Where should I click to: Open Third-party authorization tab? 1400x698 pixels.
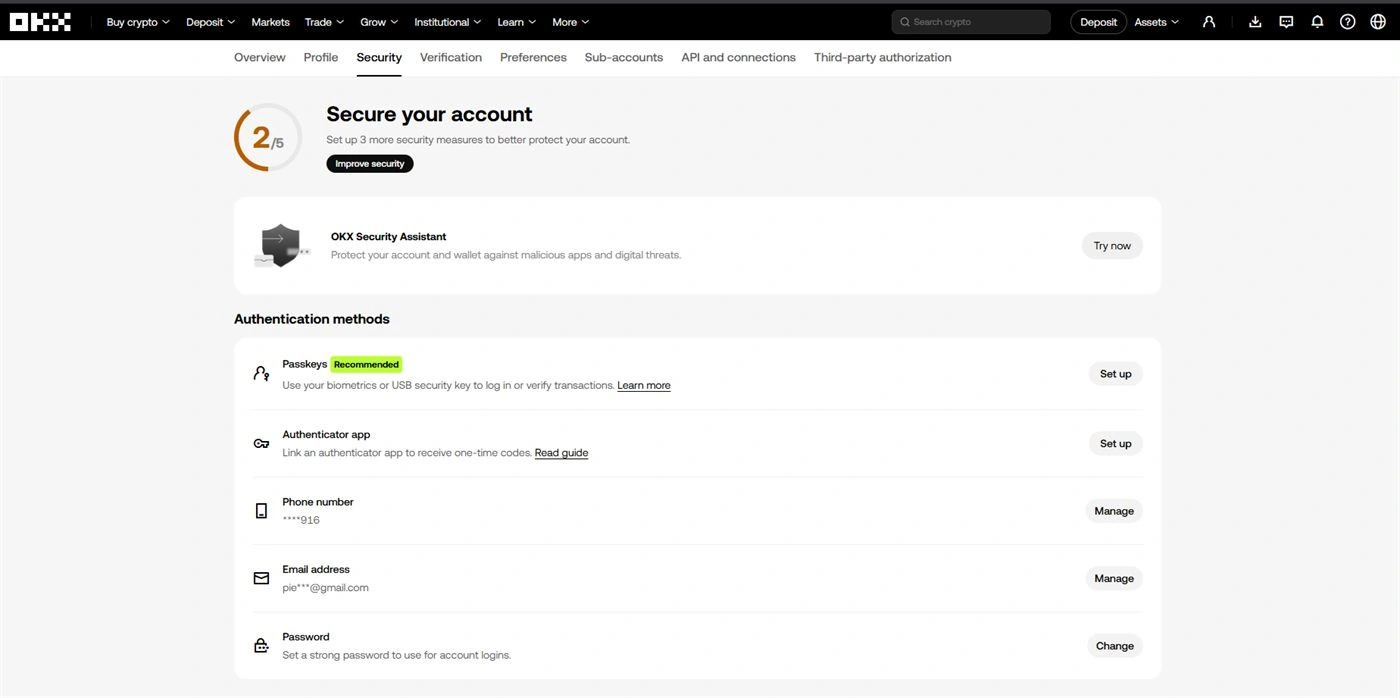[x=883, y=57]
